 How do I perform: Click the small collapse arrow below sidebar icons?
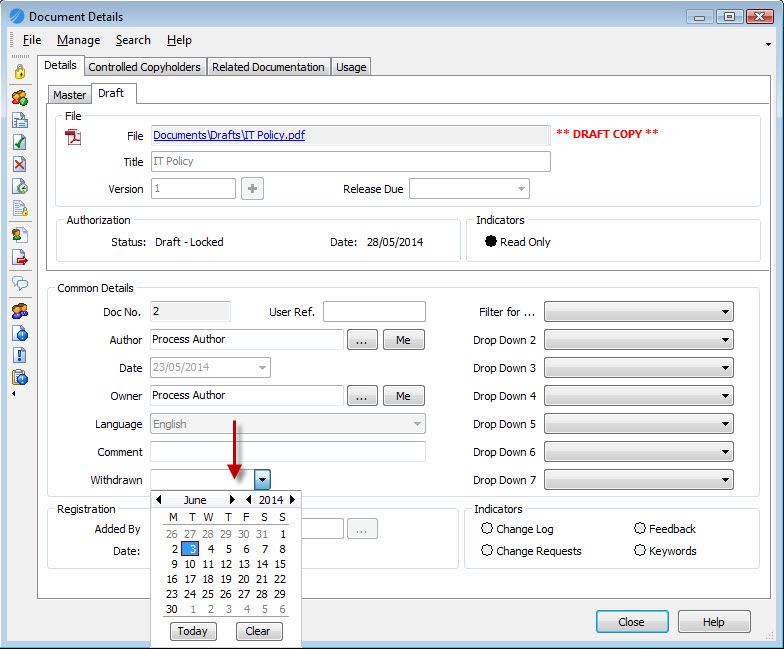[x=14, y=394]
